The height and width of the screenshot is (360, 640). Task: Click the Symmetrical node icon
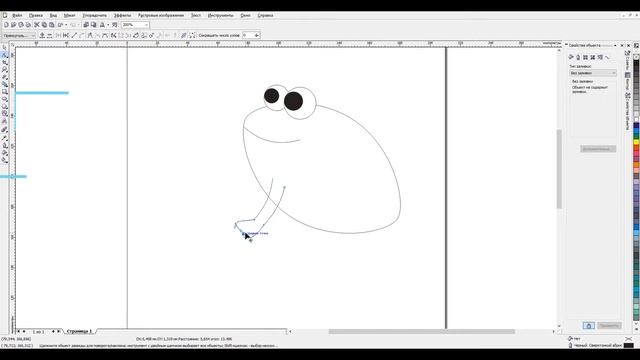tap(105, 36)
